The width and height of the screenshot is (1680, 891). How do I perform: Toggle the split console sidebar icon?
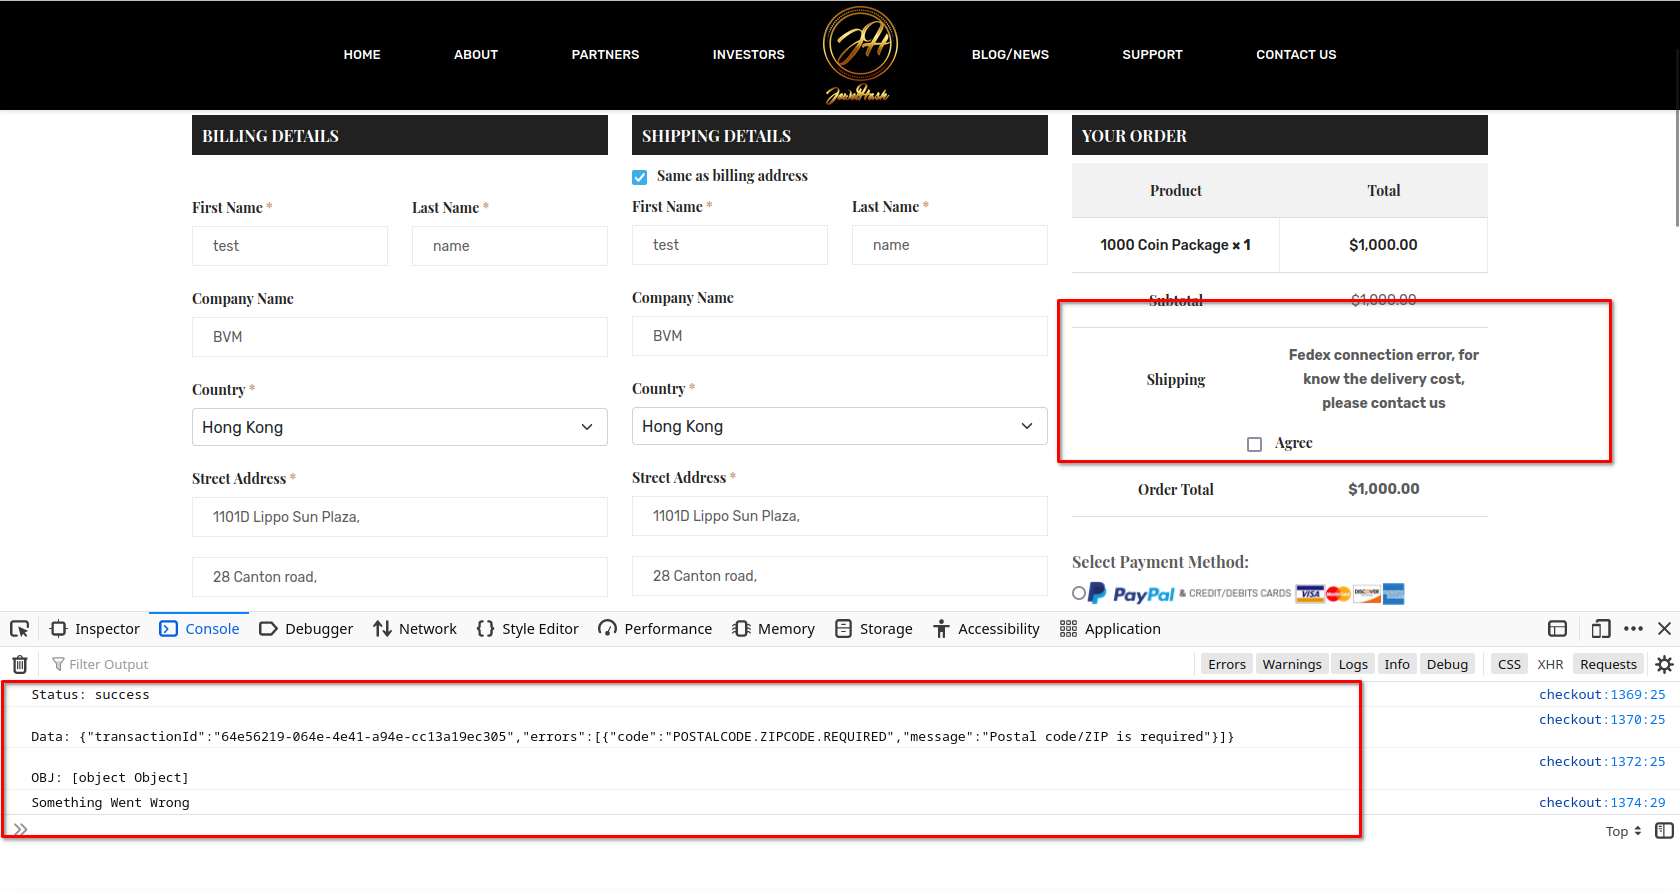[1664, 831]
